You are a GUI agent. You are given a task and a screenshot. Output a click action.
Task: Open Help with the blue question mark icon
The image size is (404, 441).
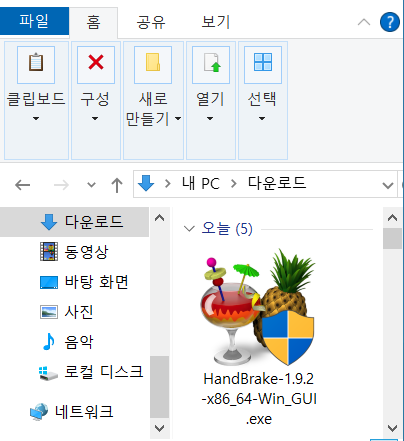390,22
